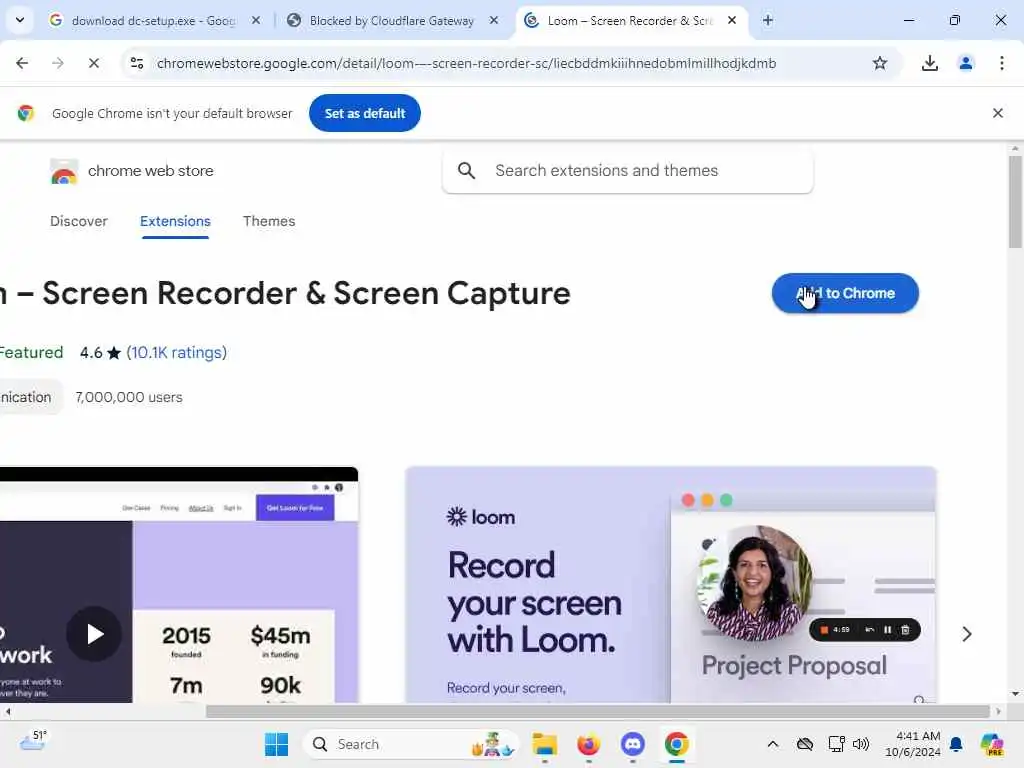Open the volume speaker tray icon
The width and height of the screenshot is (1024, 768).
click(861, 744)
